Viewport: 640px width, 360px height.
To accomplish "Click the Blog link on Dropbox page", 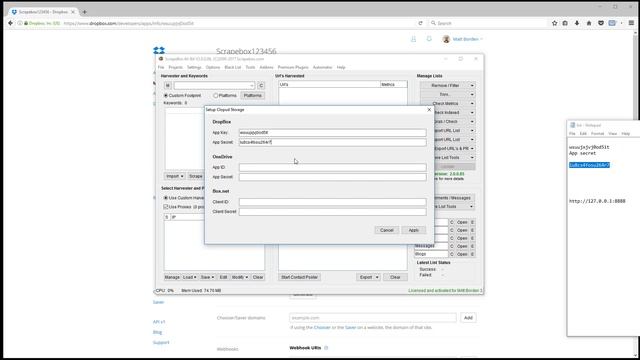I will coord(157,332).
